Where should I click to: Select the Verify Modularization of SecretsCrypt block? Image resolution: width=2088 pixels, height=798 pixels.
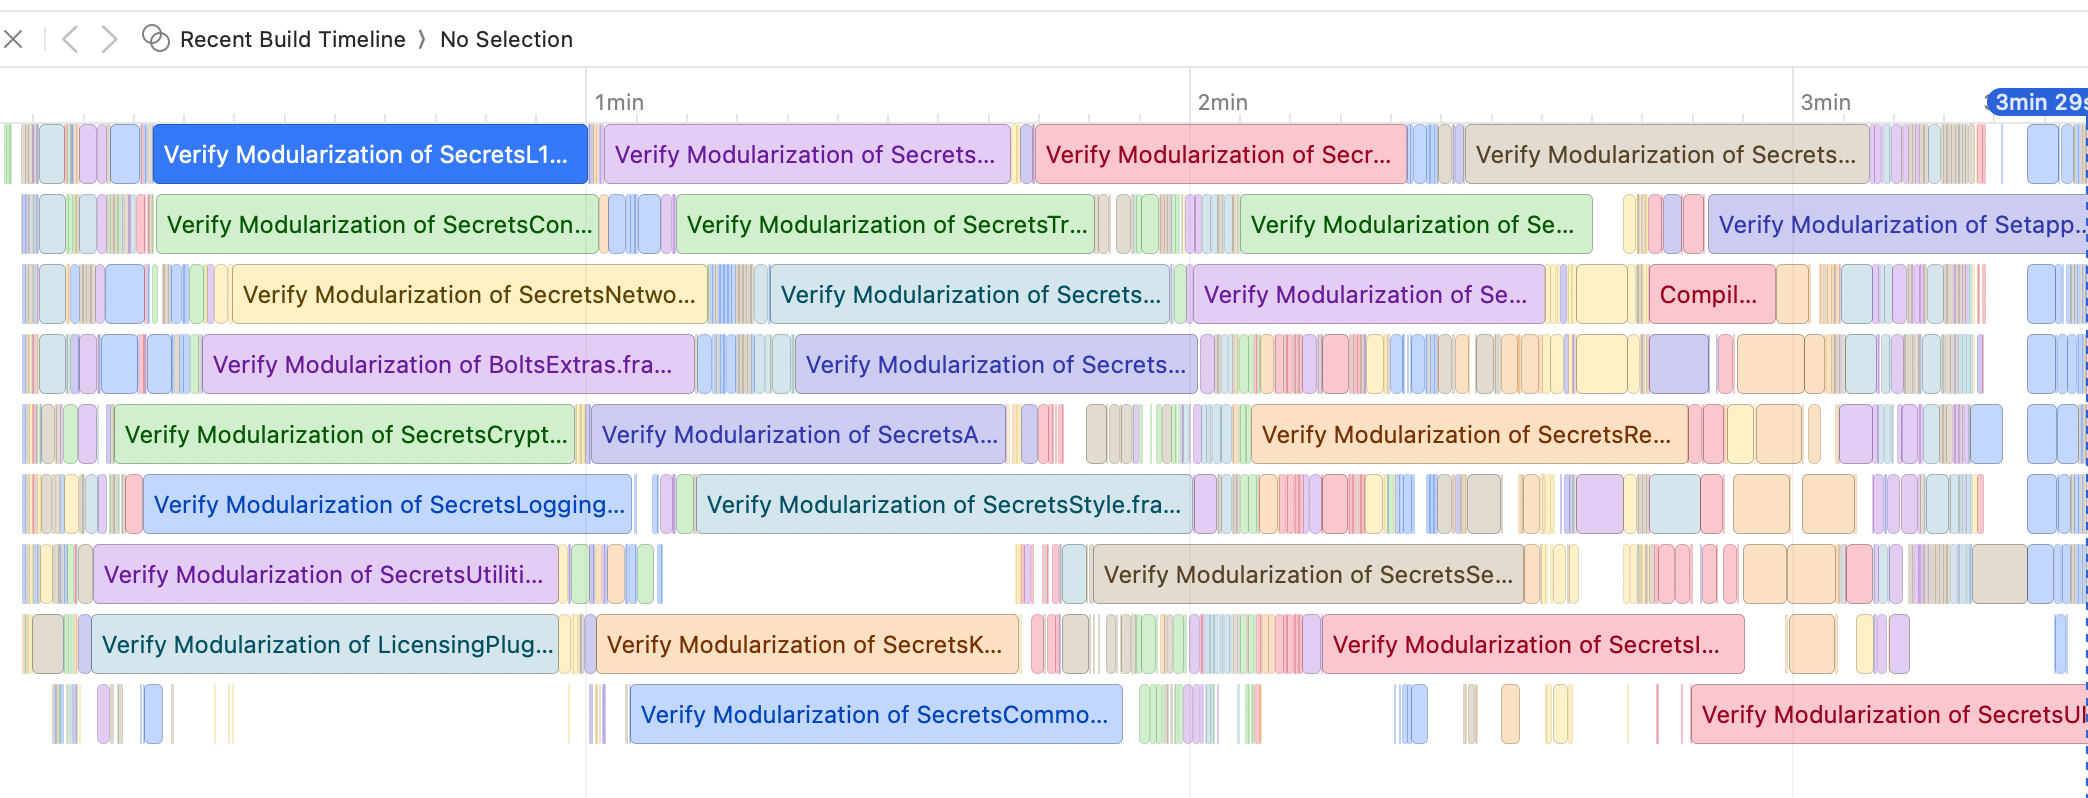click(x=344, y=434)
